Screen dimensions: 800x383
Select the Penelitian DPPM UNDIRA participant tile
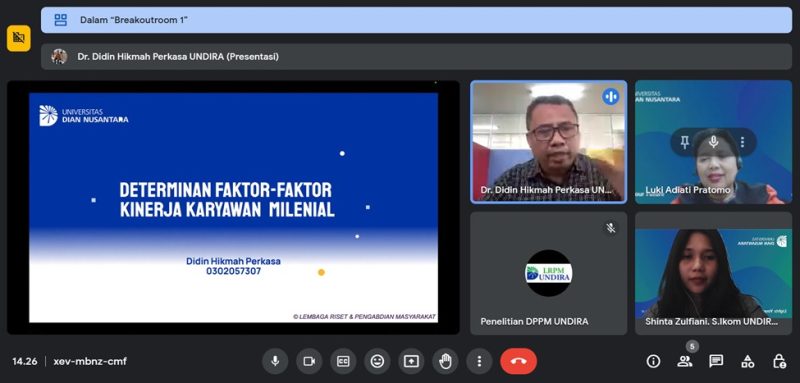coord(548,273)
